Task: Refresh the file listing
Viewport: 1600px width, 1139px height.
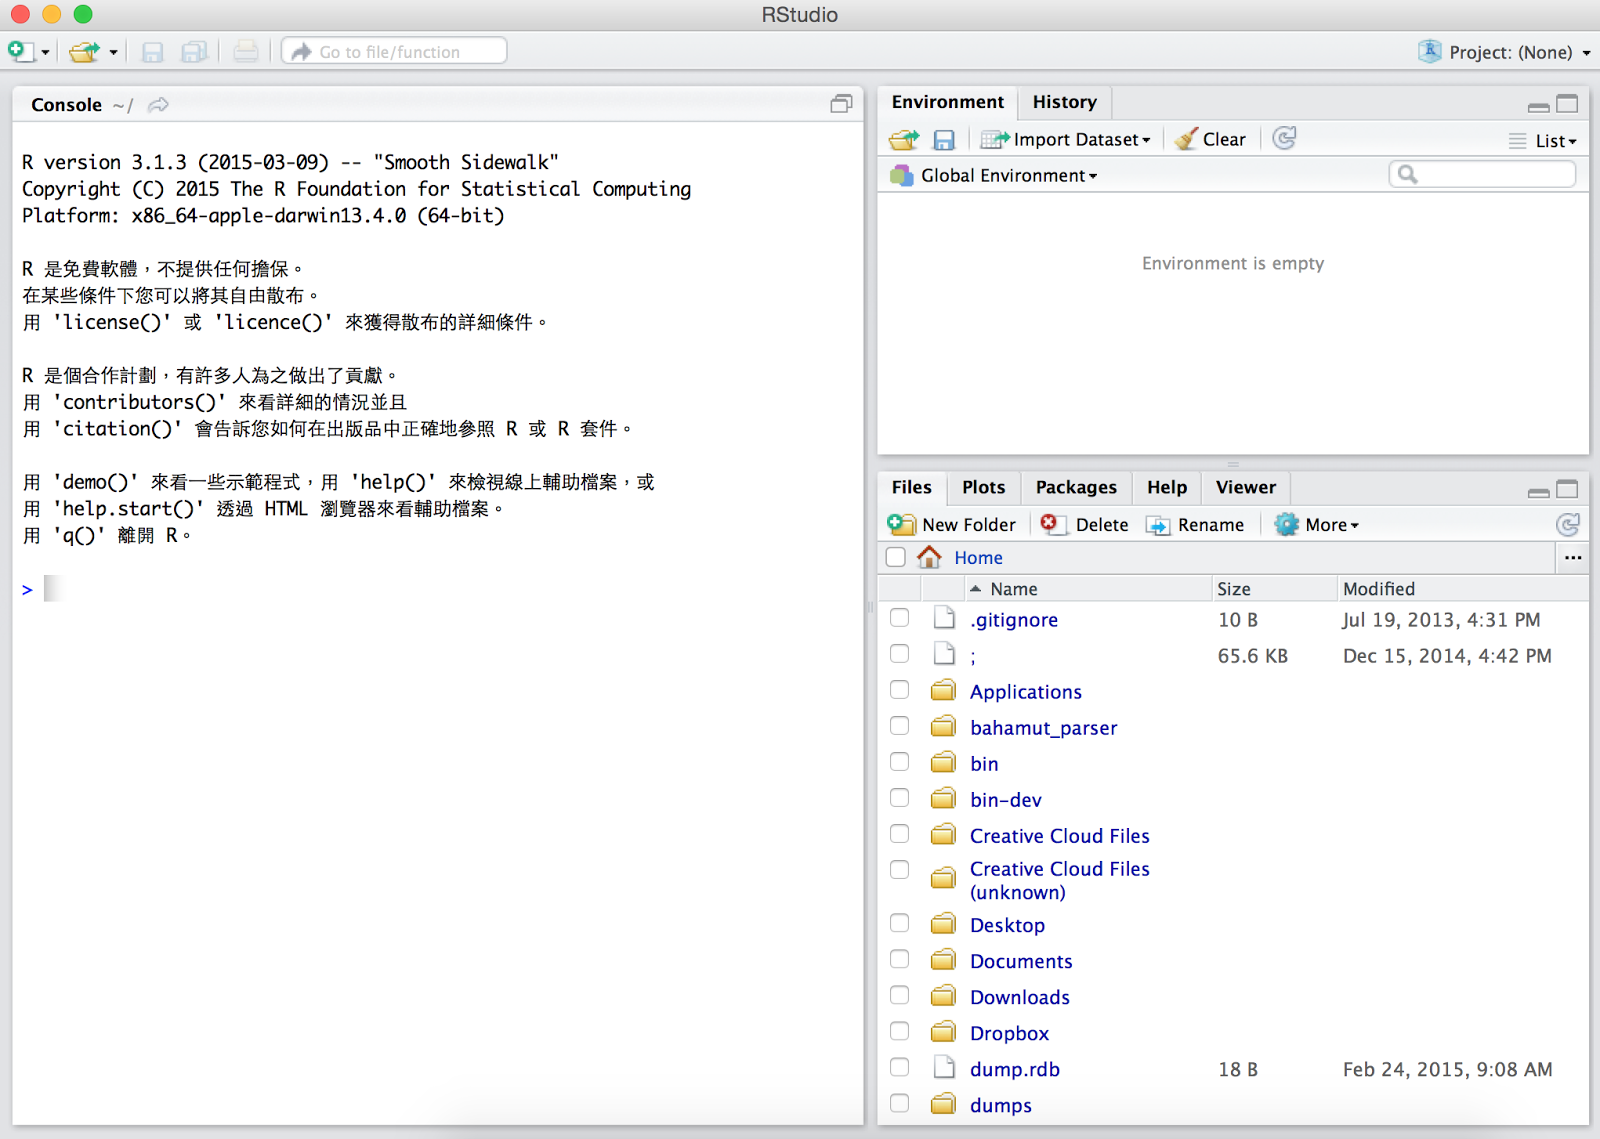Action: tap(1568, 525)
